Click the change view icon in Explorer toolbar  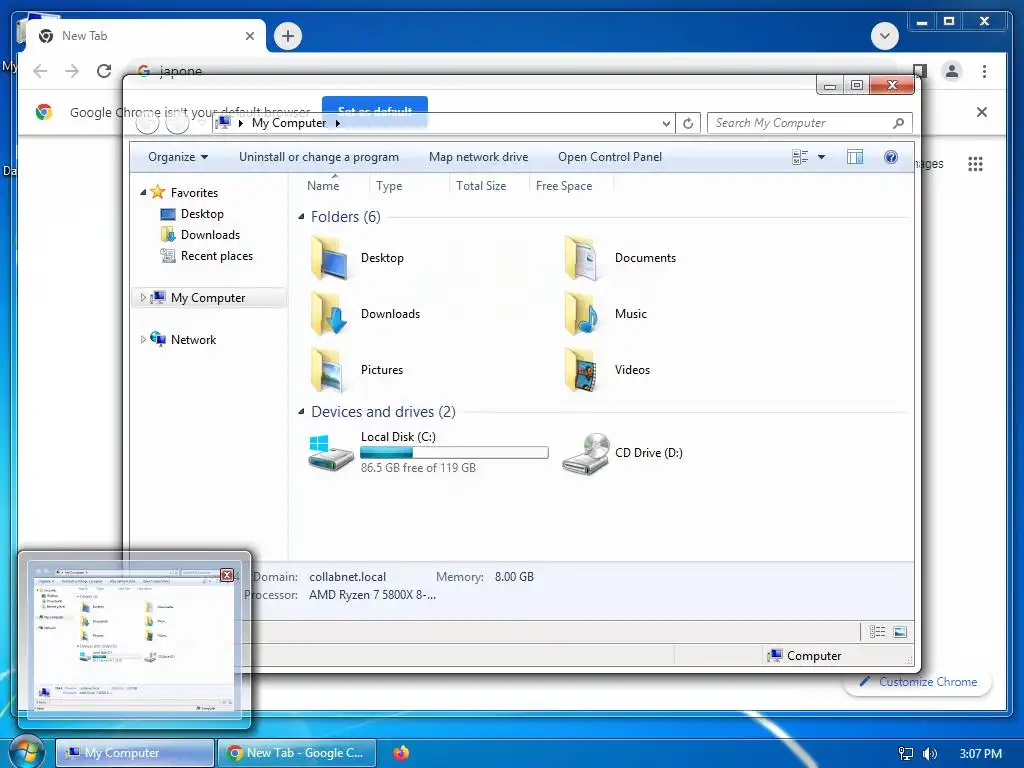(x=800, y=157)
